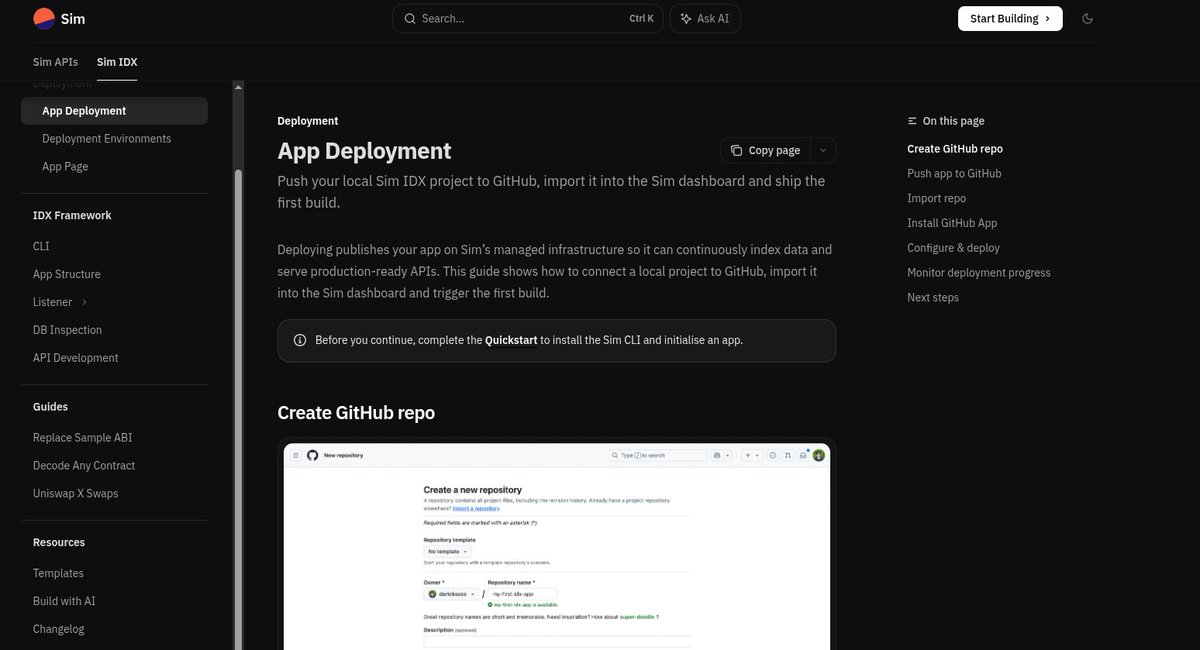The width and height of the screenshot is (1200, 650).
Task: Jump to Push app to GitHub section
Action: [x=954, y=174]
